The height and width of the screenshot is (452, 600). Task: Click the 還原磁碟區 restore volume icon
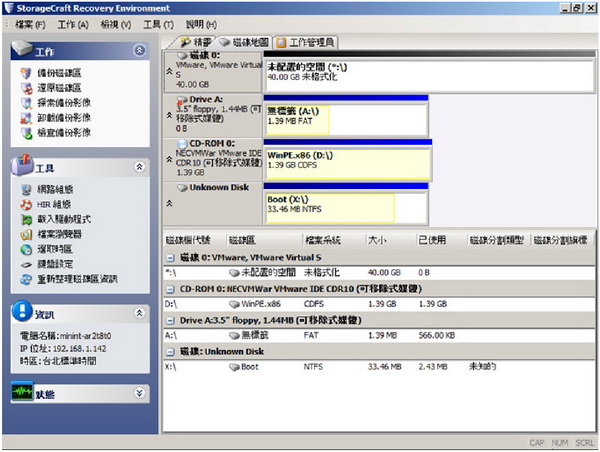click(x=25, y=89)
